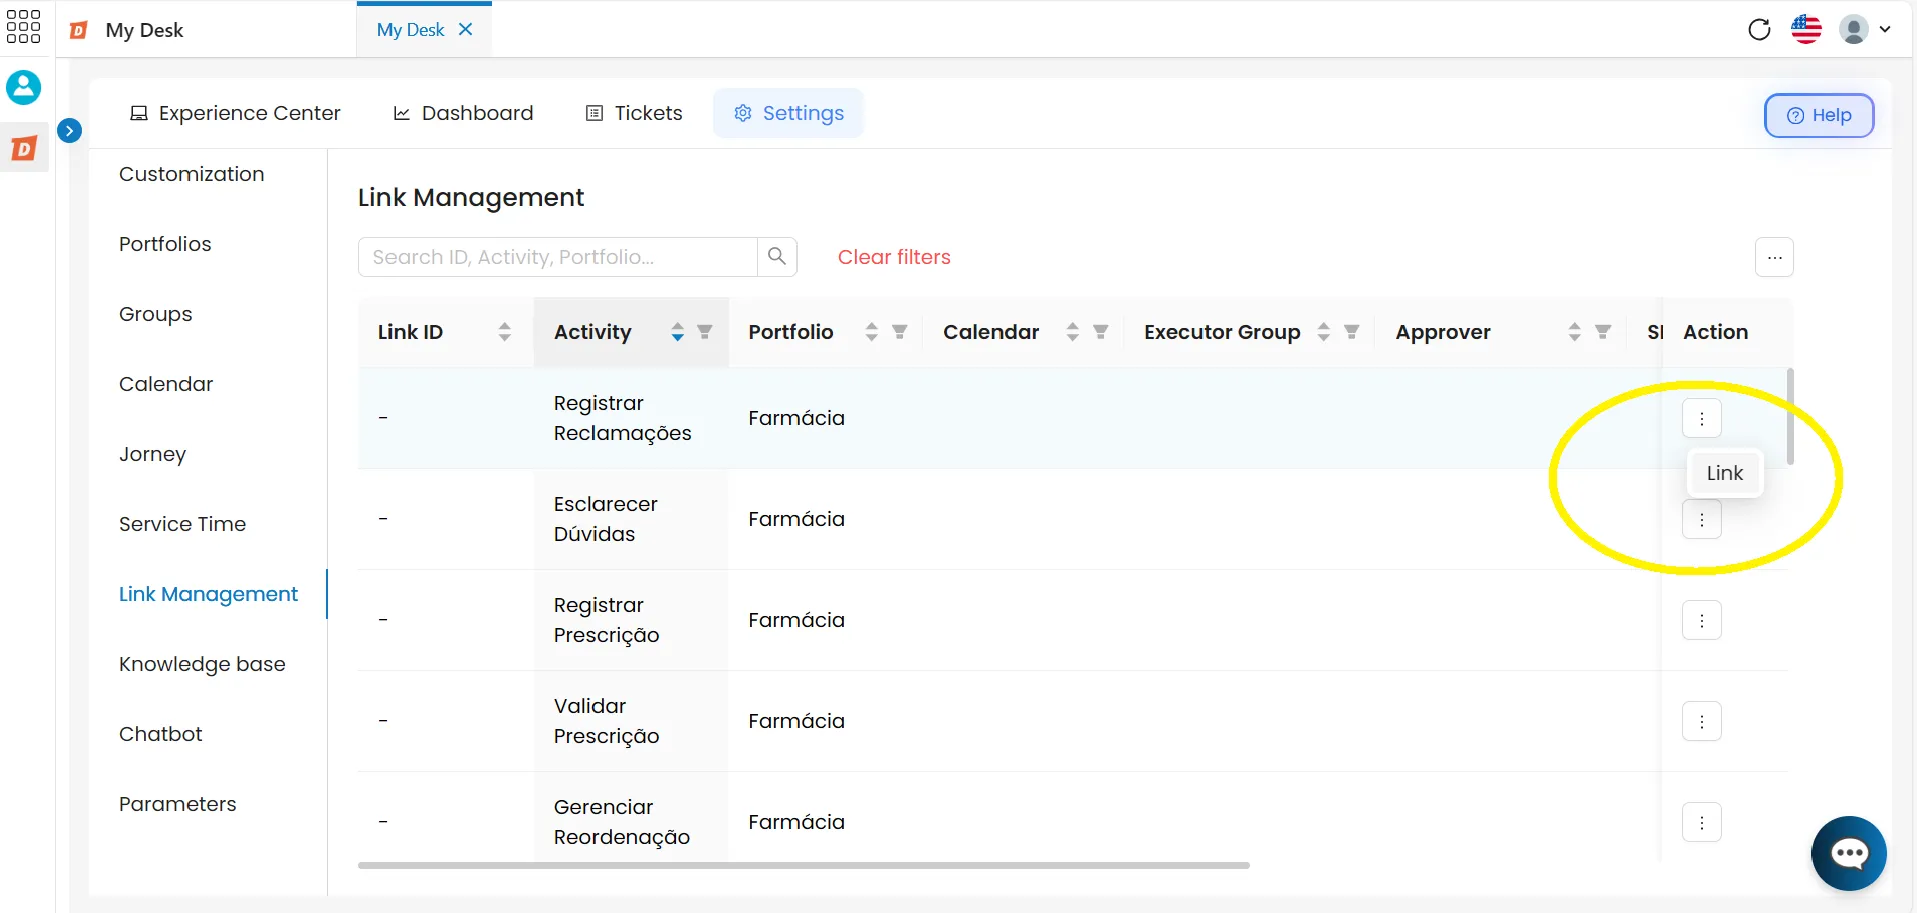Open the Dashboard tab

(x=463, y=113)
